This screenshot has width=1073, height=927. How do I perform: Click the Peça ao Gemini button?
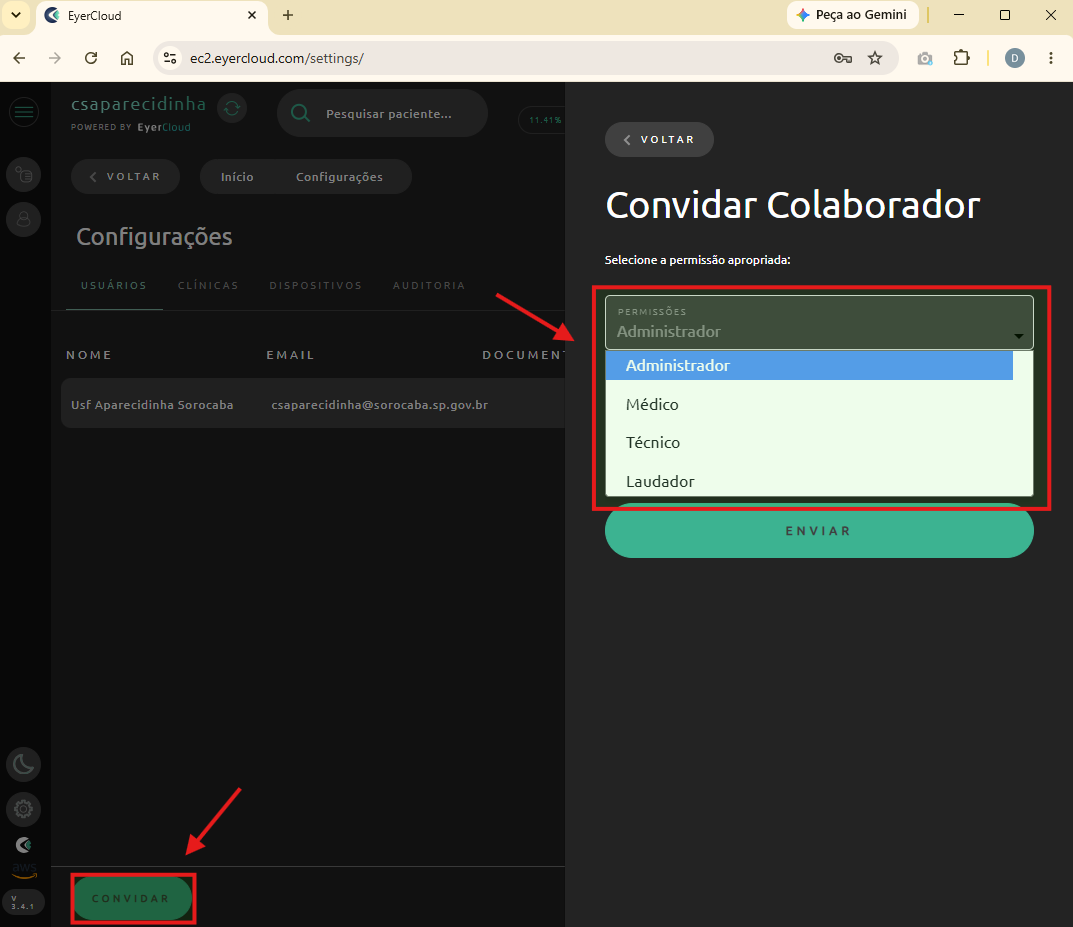coord(853,15)
